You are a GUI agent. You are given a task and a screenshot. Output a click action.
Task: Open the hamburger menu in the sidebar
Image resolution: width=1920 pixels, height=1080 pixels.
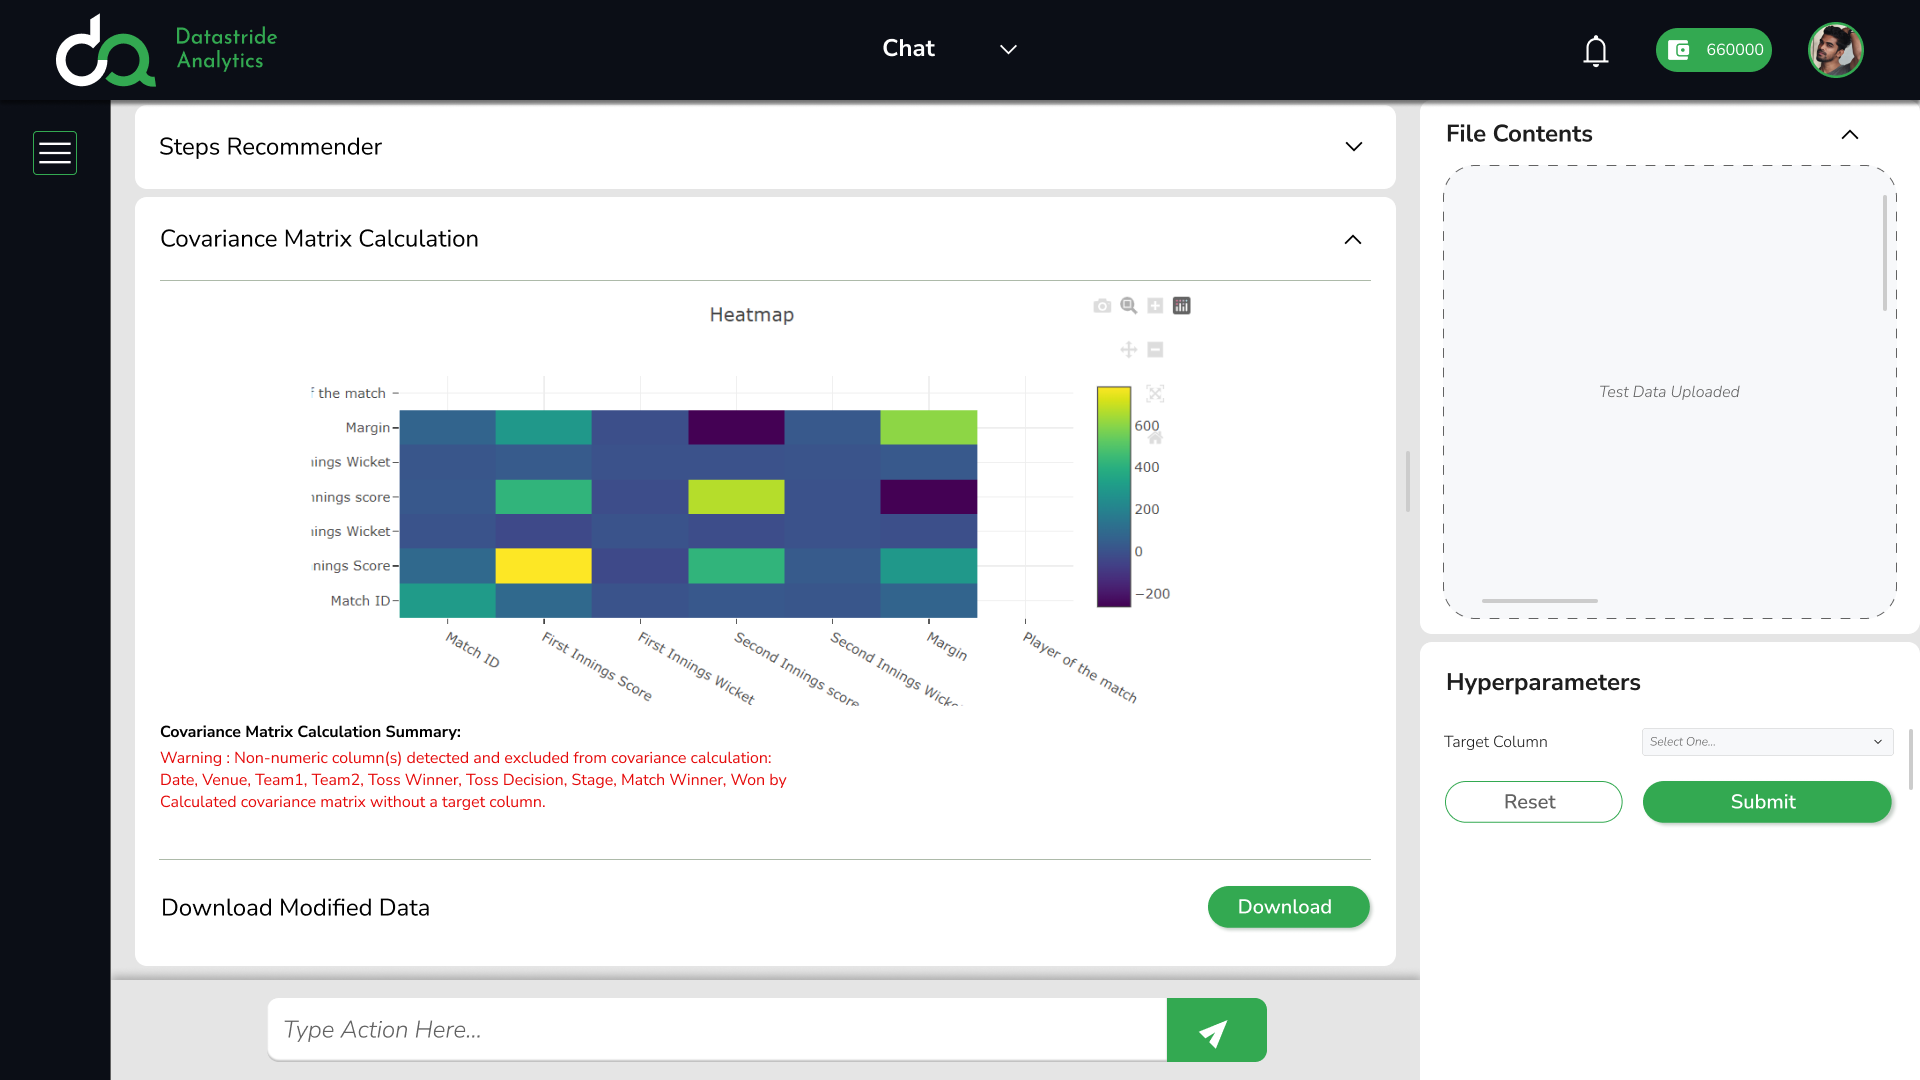click(x=55, y=152)
